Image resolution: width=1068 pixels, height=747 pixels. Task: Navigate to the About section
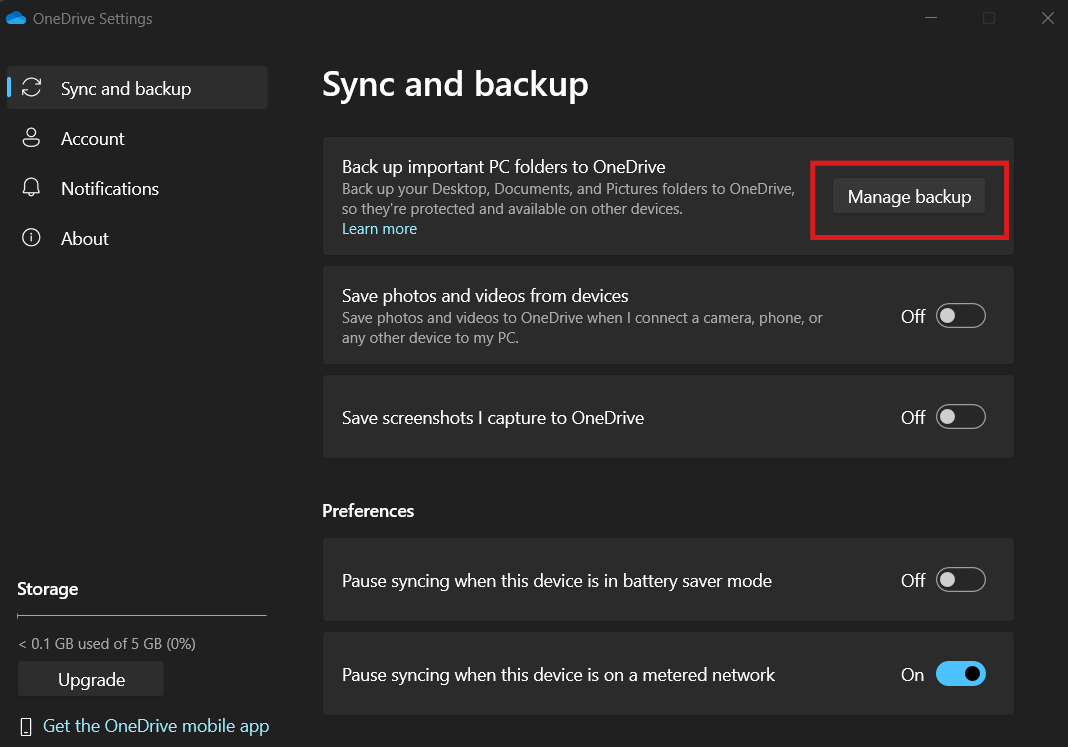[84, 238]
